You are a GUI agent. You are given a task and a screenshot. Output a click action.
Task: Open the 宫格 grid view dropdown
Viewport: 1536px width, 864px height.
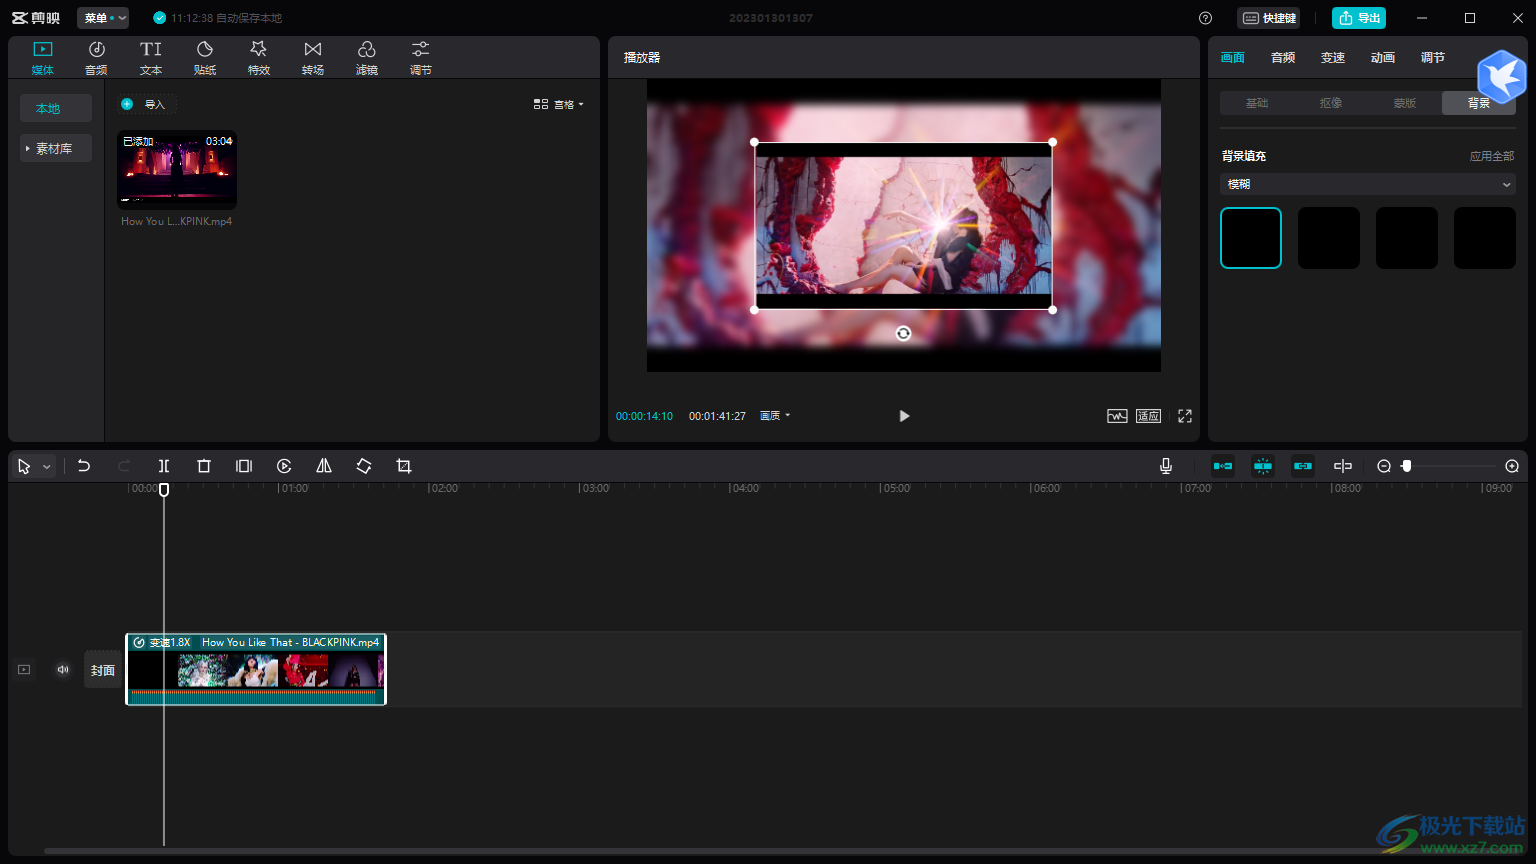click(559, 104)
